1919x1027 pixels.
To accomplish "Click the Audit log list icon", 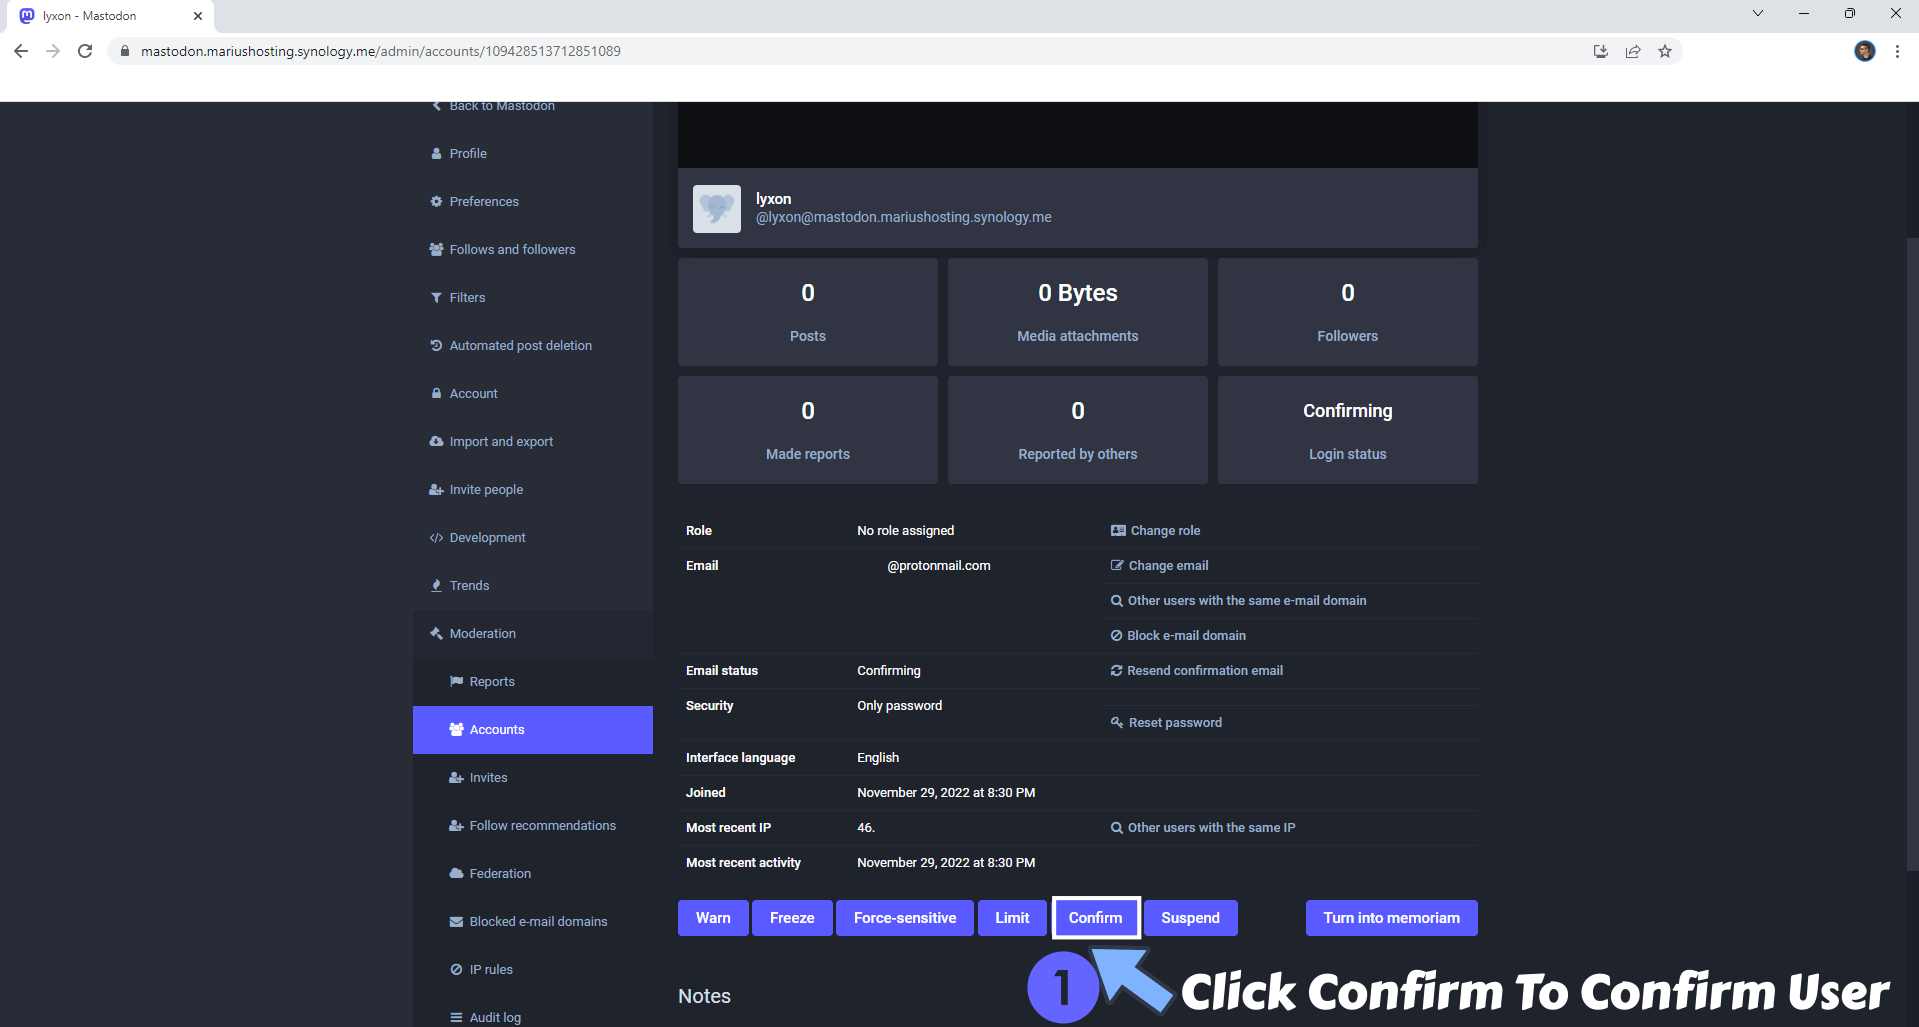I will (x=456, y=1018).
